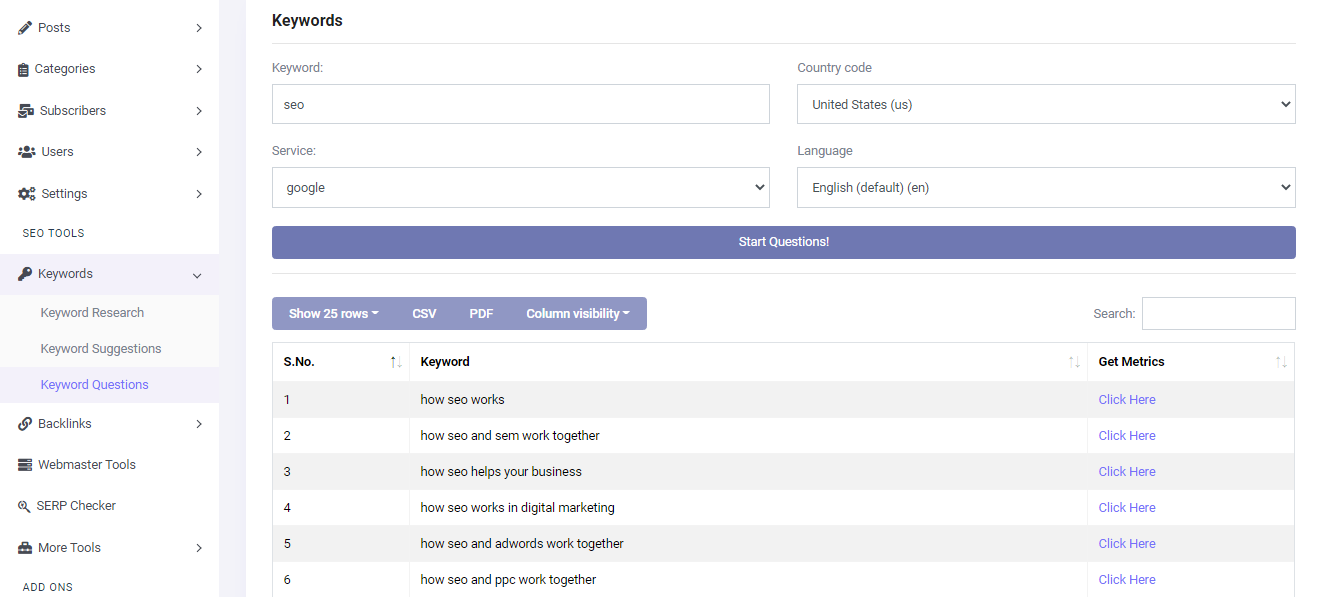Screen dimensions: 1317x597
Task: Click into the table Search field
Action: click(1219, 313)
